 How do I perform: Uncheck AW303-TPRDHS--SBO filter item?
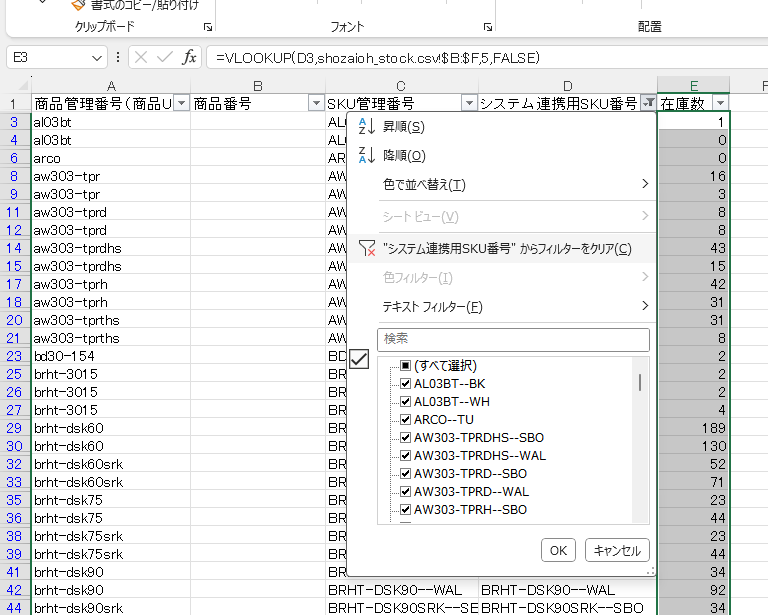(x=406, y=437)
